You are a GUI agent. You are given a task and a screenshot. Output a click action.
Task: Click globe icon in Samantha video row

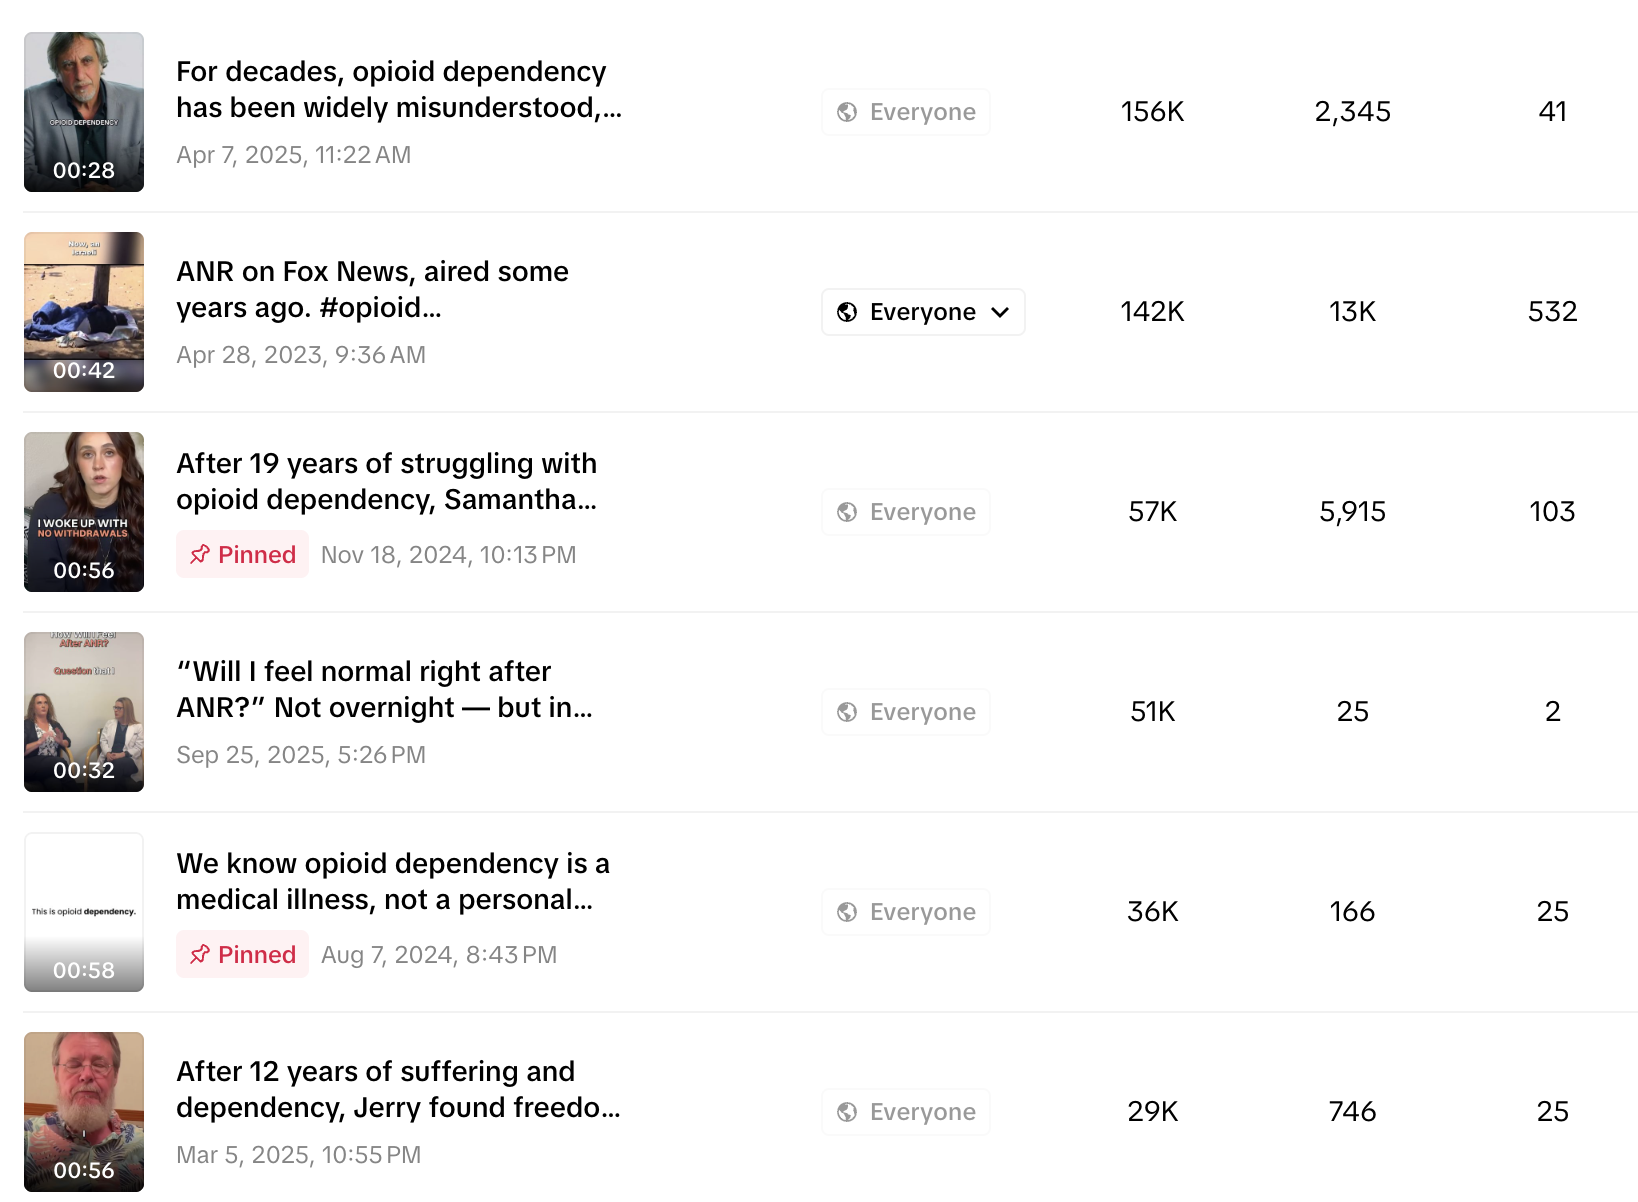(847, 512)
